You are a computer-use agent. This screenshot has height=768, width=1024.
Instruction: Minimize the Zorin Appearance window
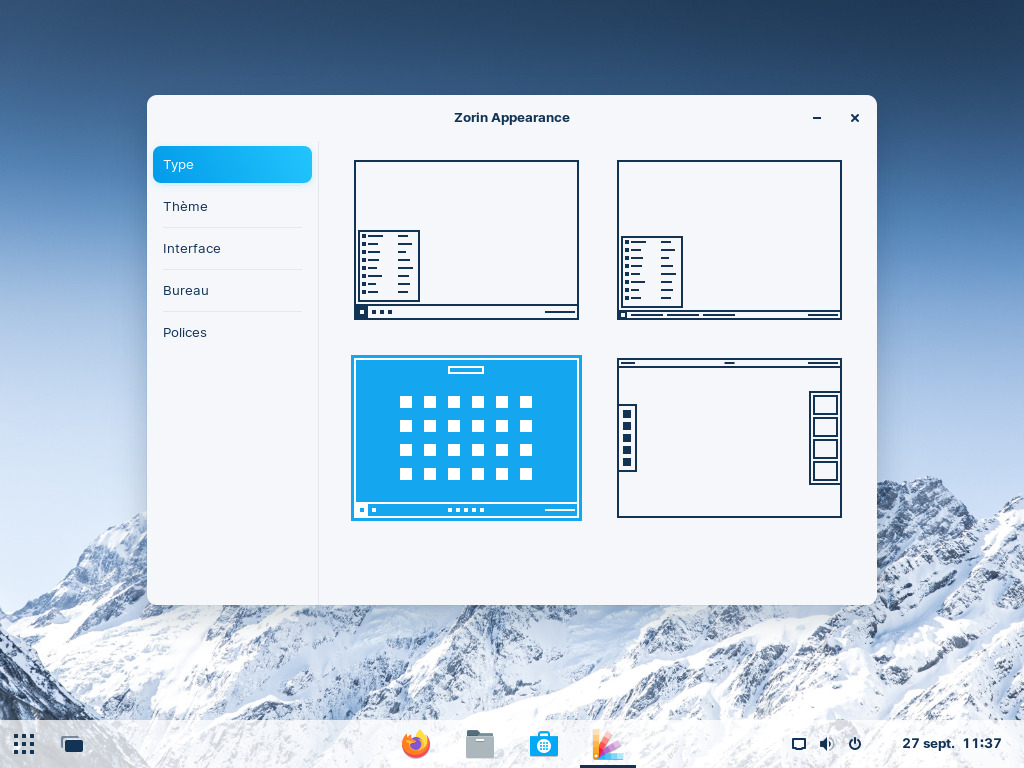tap(817, 118)
